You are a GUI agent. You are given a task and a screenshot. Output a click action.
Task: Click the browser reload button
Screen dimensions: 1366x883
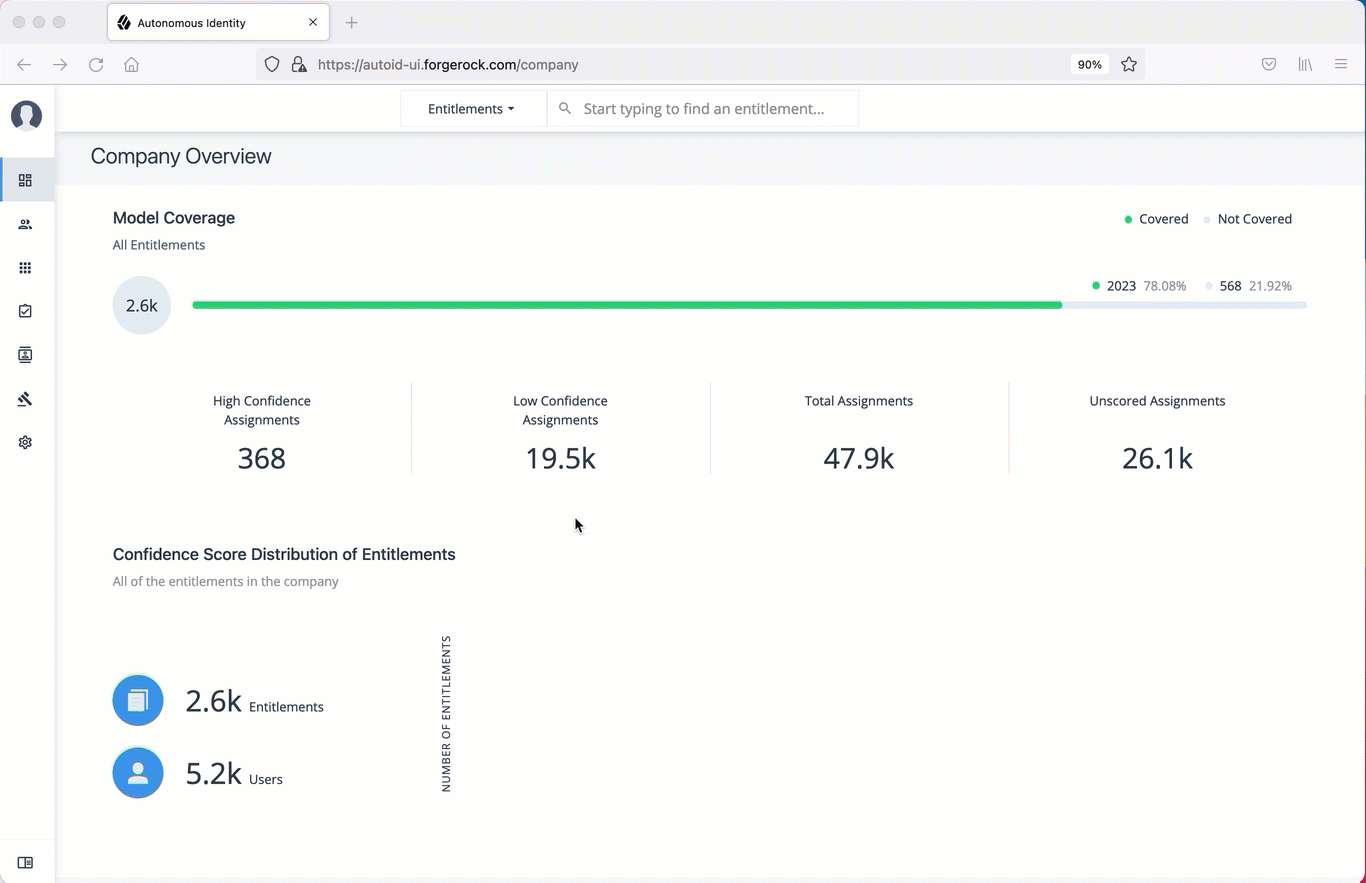[96, 64]
